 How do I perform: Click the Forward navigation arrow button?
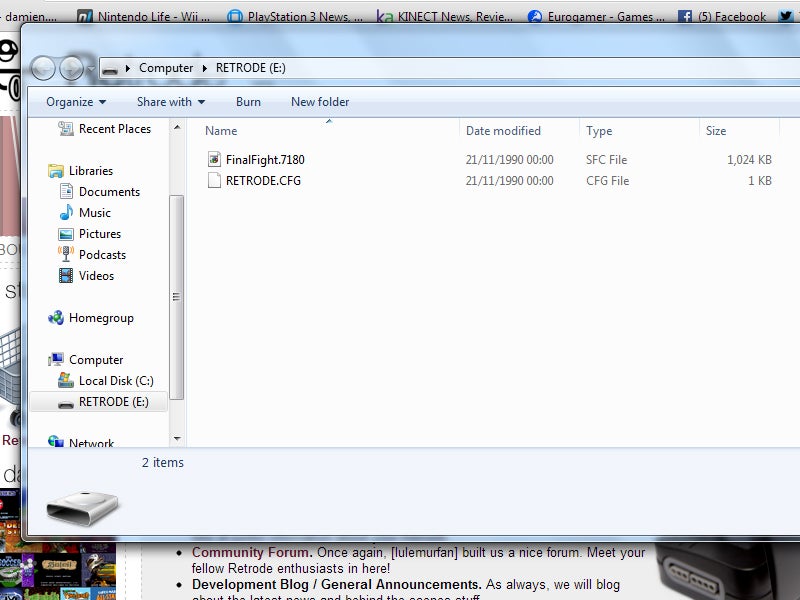click(x=71, y=68)
